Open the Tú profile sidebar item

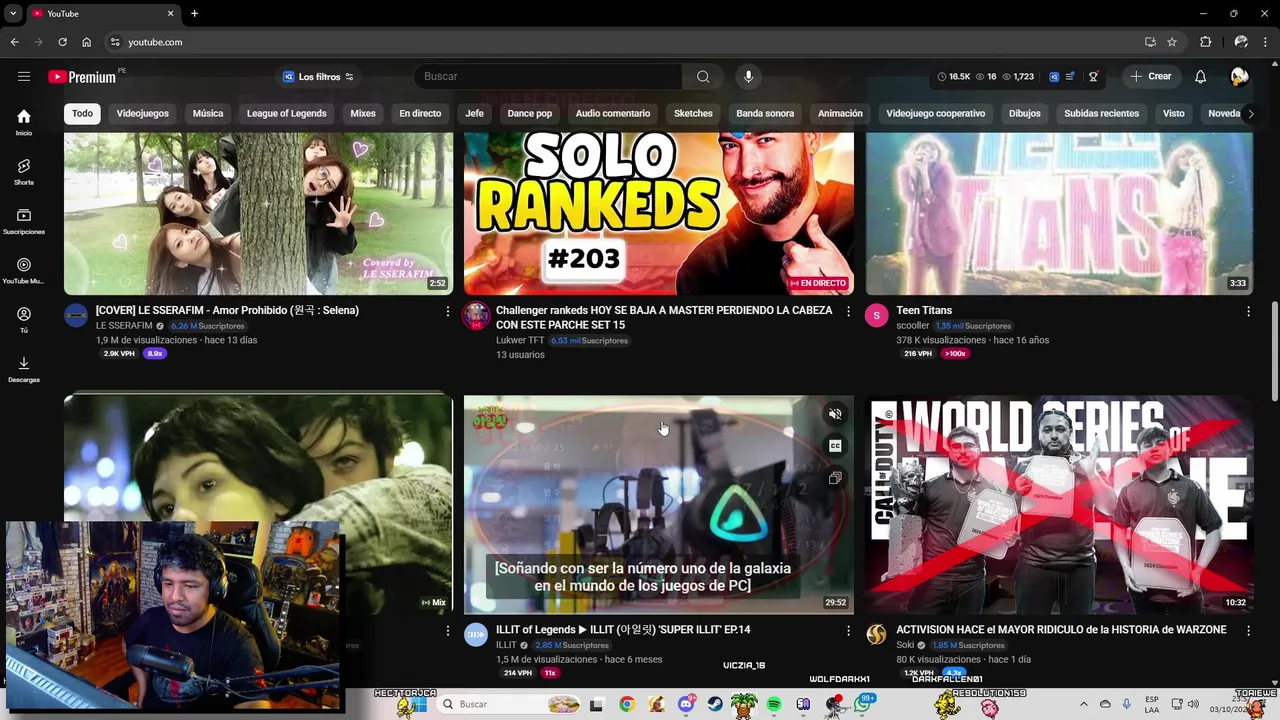pyautogui.click(x=24, y=320)
